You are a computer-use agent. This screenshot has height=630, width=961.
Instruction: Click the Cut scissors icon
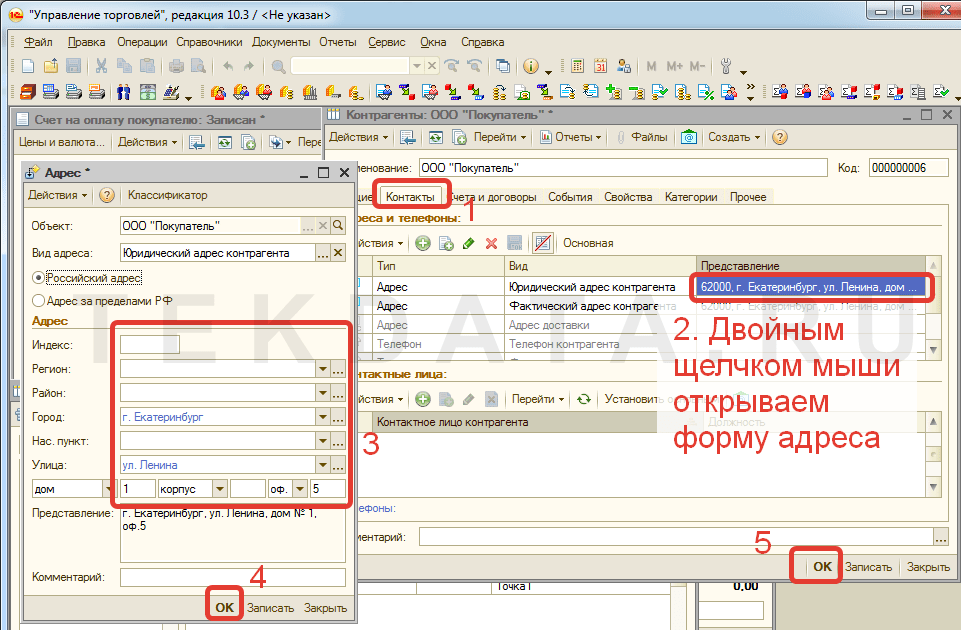(x=102, y=66)
